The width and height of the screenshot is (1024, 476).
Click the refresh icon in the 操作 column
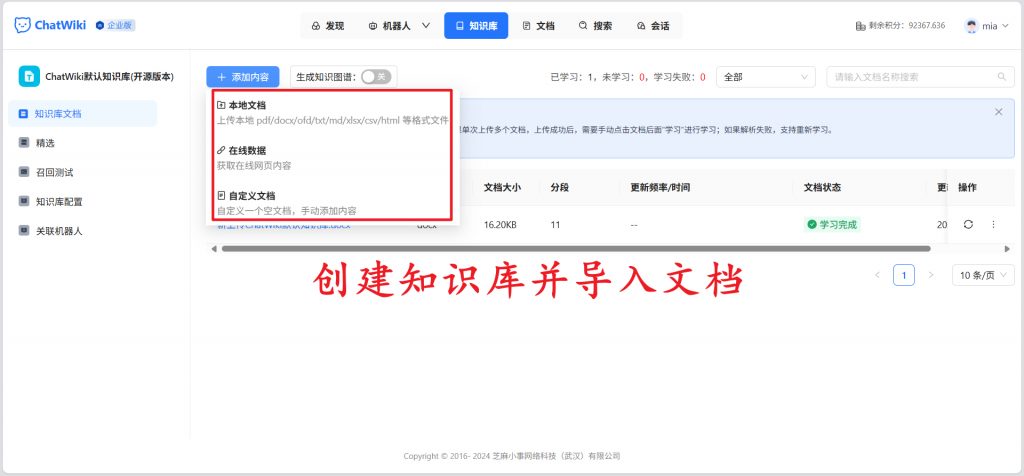(968, 225)
